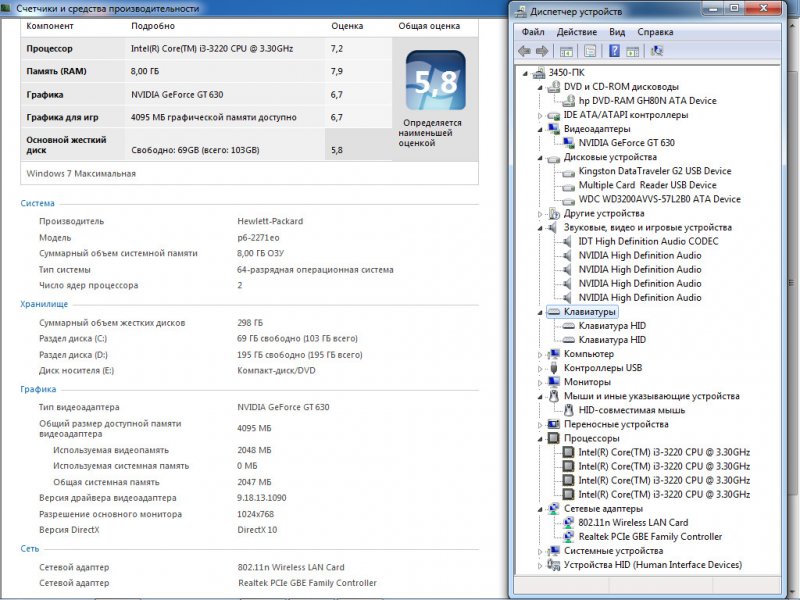Click the 5,8 overall score badge

pos(435,85)
